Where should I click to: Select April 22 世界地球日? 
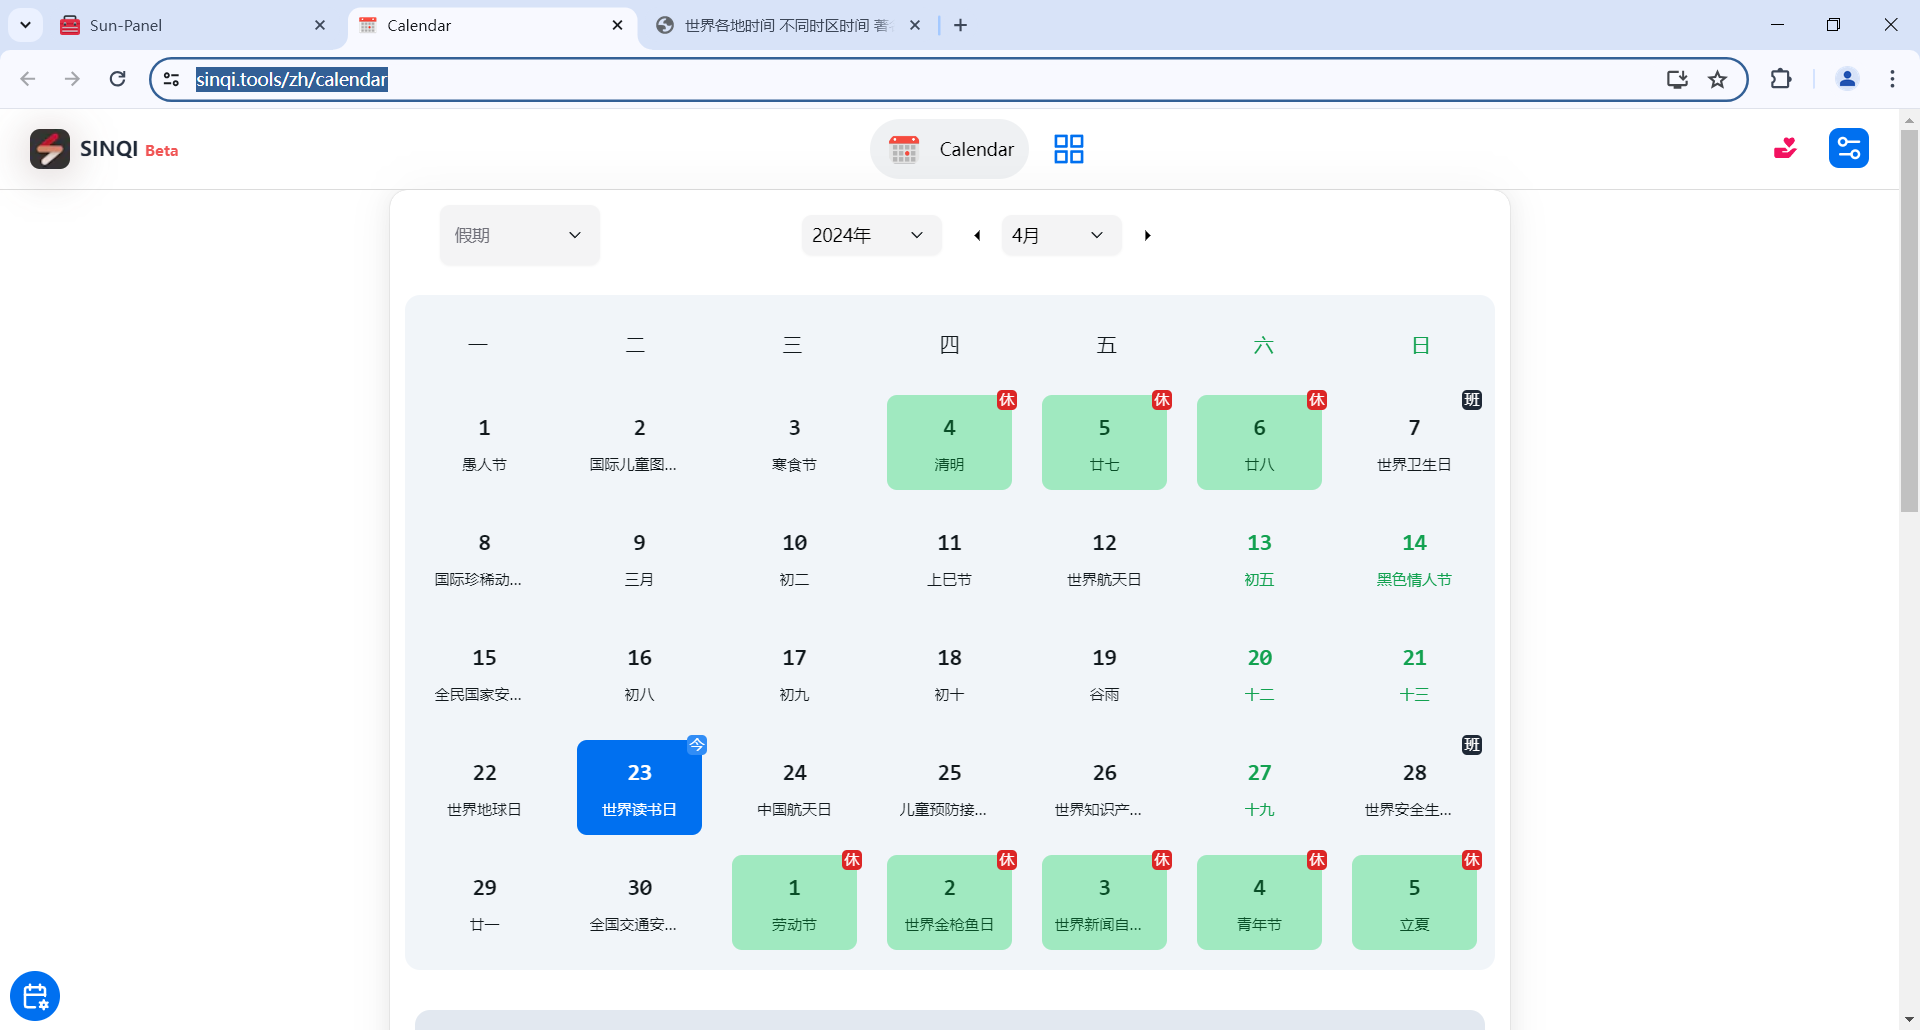(x=484, y=788)
